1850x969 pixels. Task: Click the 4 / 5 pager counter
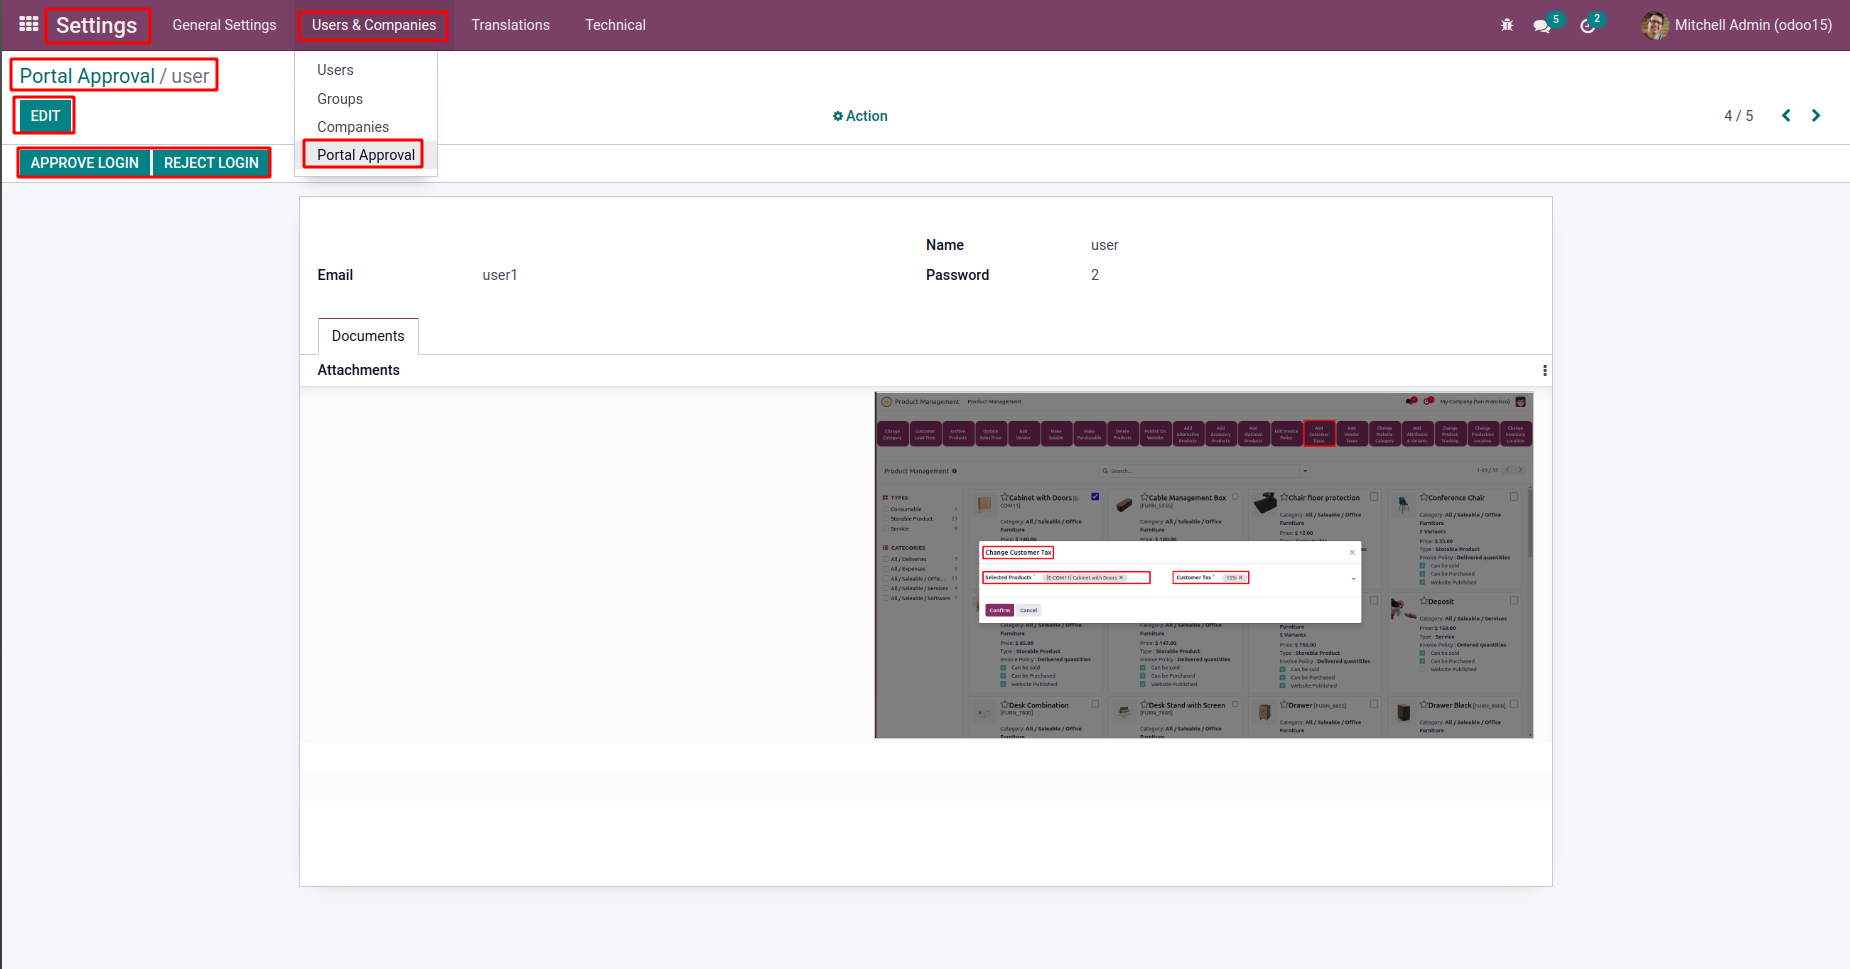point(1738,116)
